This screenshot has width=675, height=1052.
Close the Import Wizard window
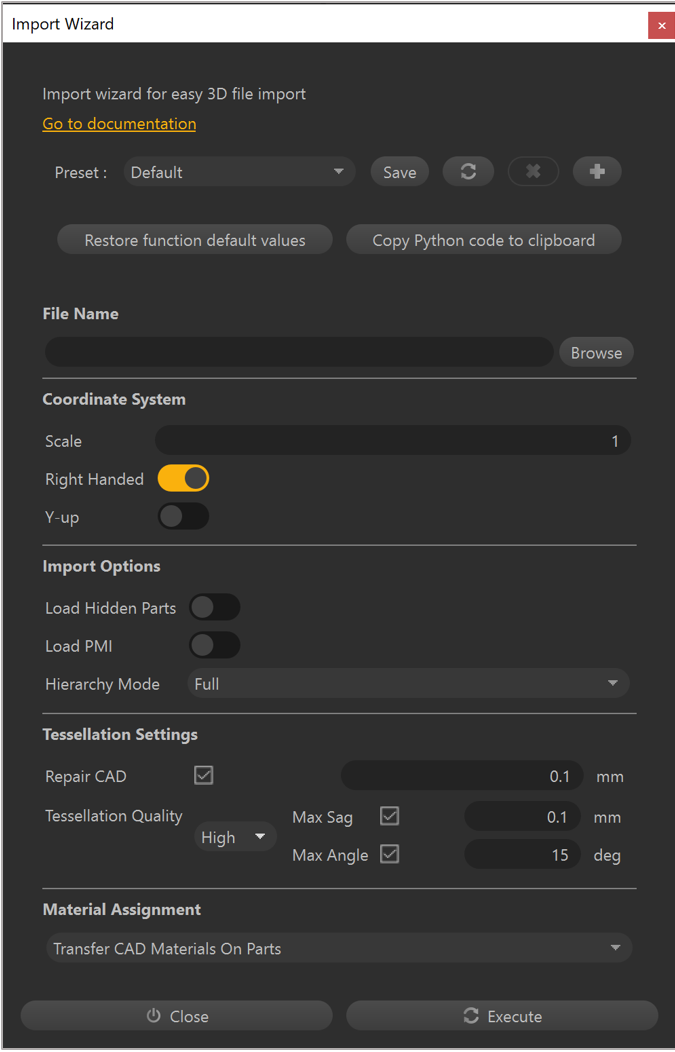point(661,25)
